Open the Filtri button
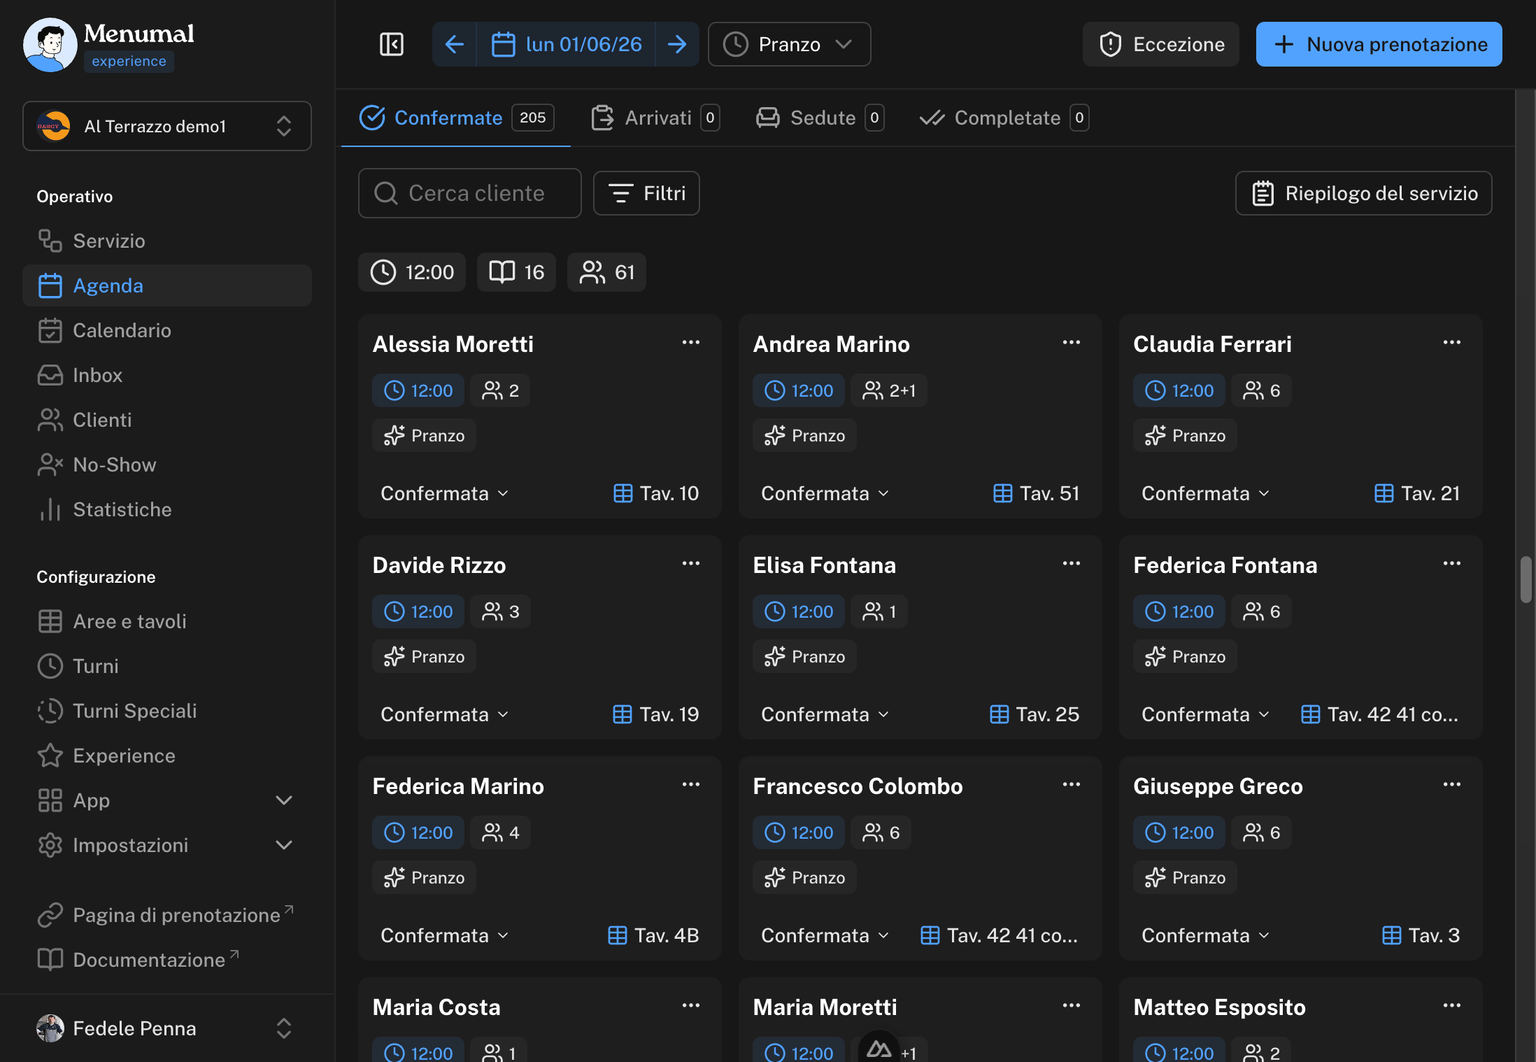The image size is (1536, 1062). coord(646,193)
